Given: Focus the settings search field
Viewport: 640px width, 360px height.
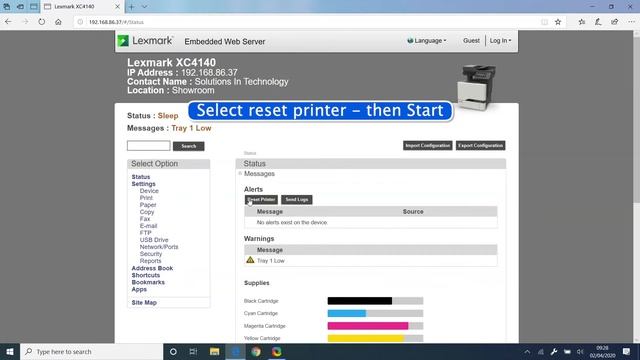Looking at the screenshot, I should pos(149,146).
